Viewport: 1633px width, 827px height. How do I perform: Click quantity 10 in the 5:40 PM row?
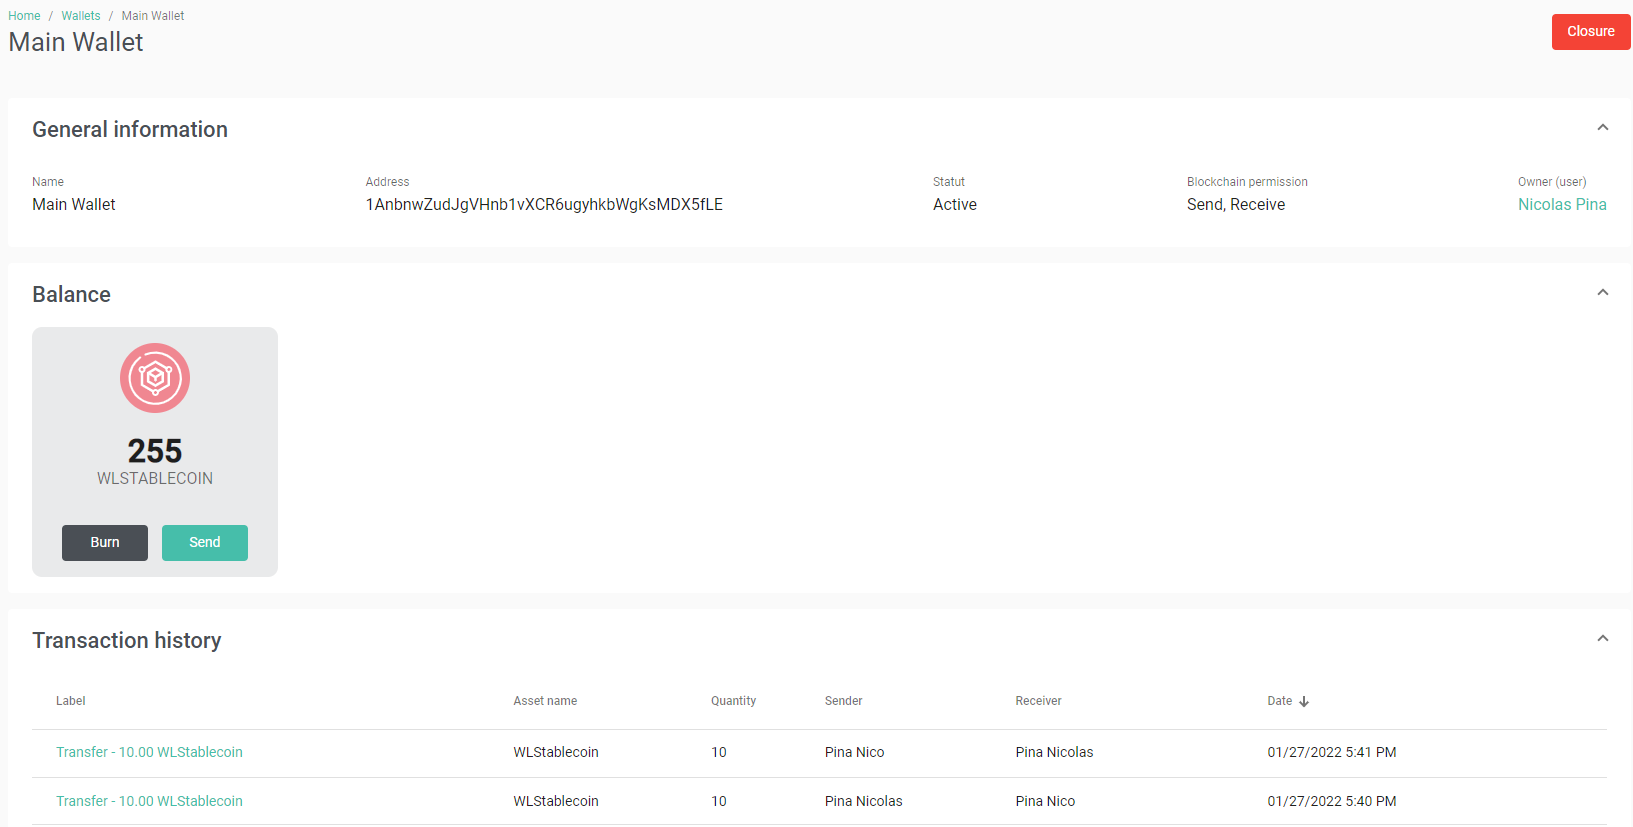click(x=719, y=801)
